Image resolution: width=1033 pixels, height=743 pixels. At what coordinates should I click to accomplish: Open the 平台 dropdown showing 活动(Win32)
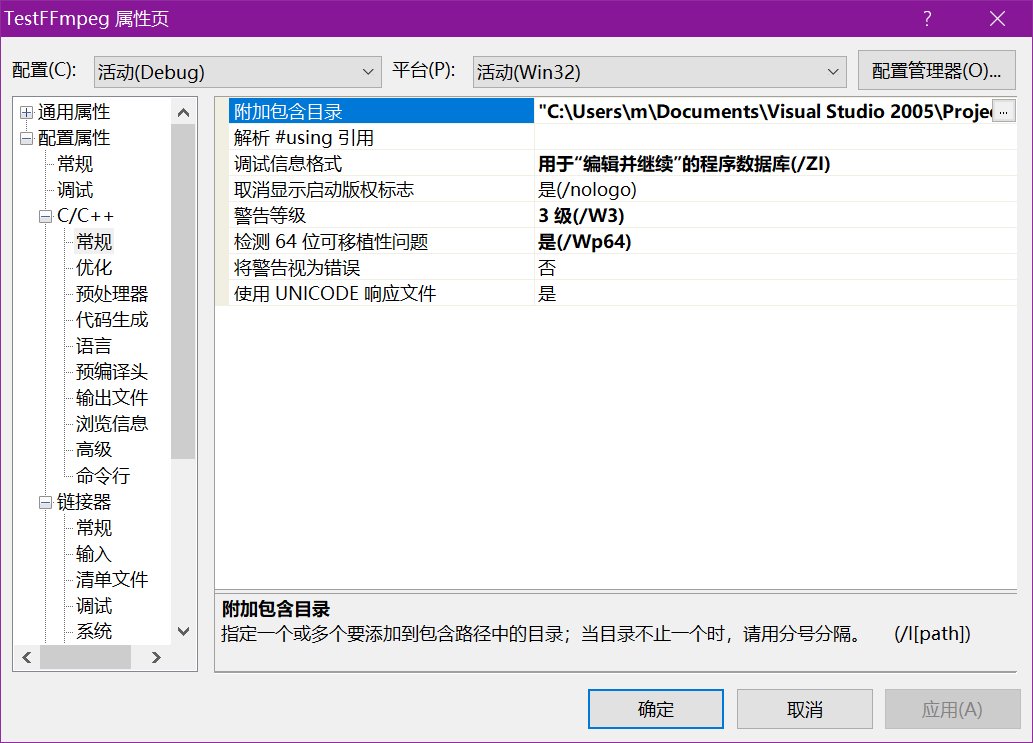click(x=659, y=72)
